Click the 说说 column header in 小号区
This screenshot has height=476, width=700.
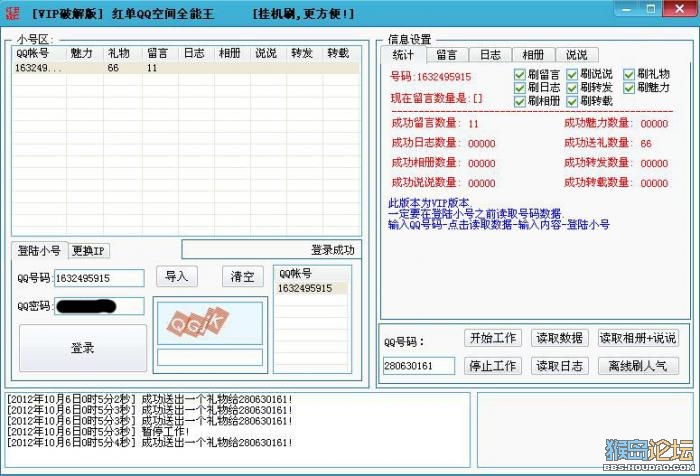268,53
